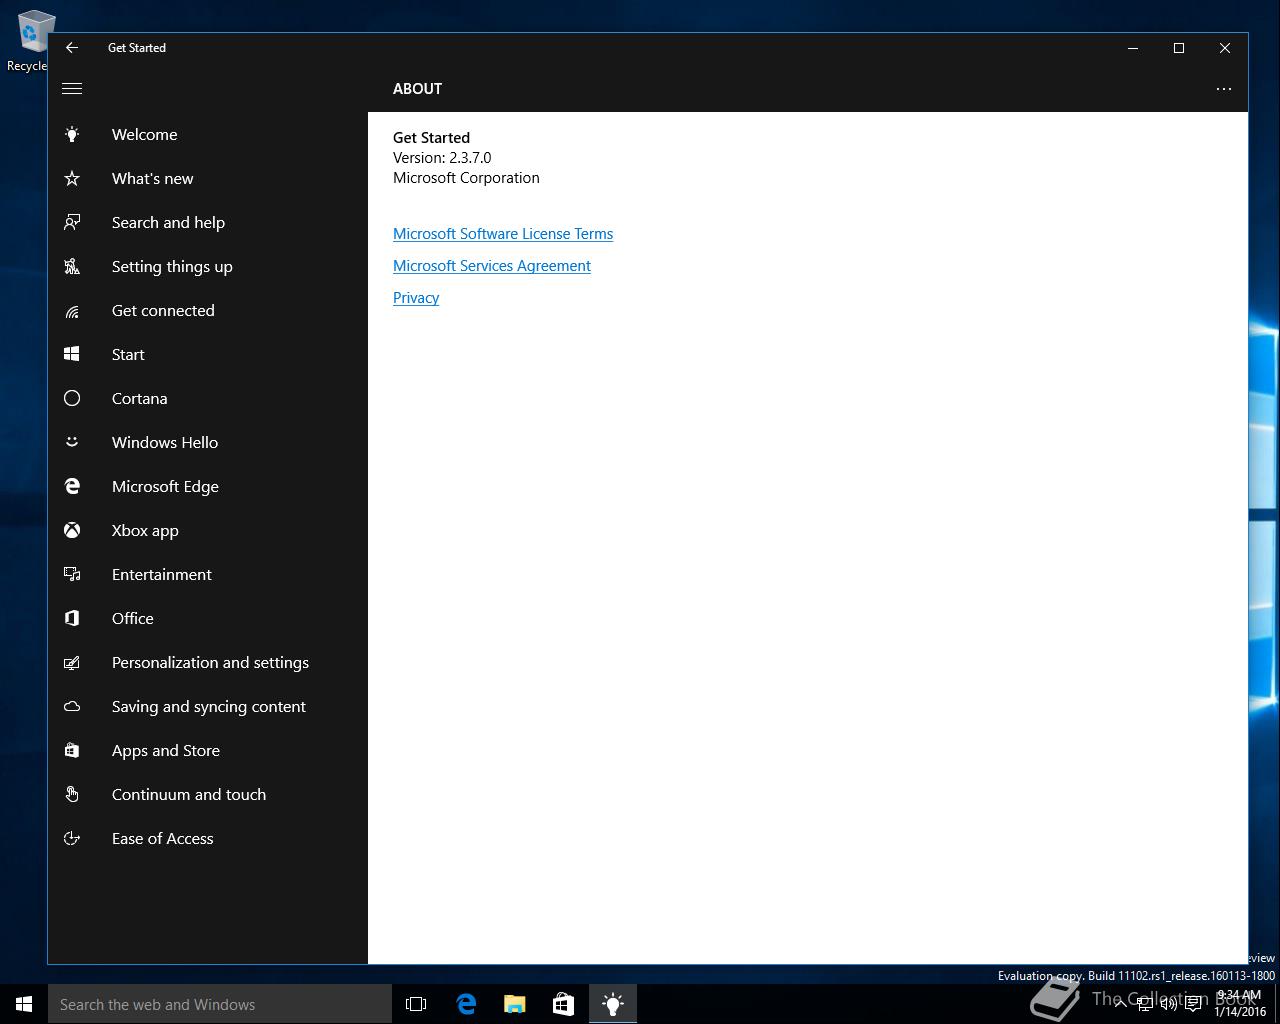Image resolution: width=1280 pixels, height=1024 pixels.
Task: Open Windows Hello topic label
Action: [165, 442]
